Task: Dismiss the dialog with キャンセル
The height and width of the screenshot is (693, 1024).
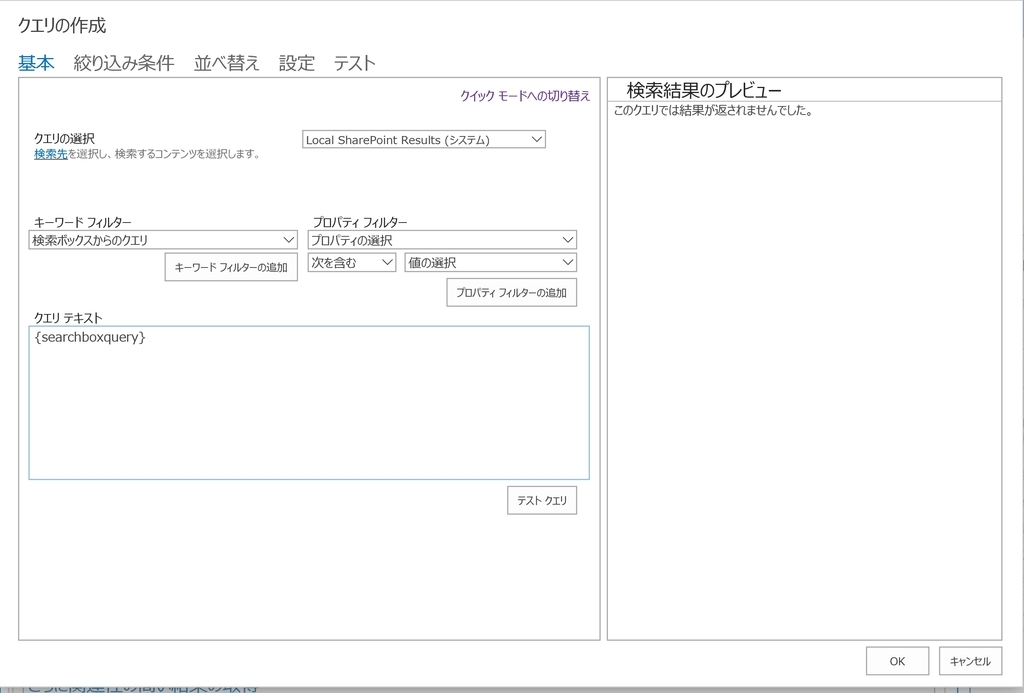Action: (x=969, y=660)
